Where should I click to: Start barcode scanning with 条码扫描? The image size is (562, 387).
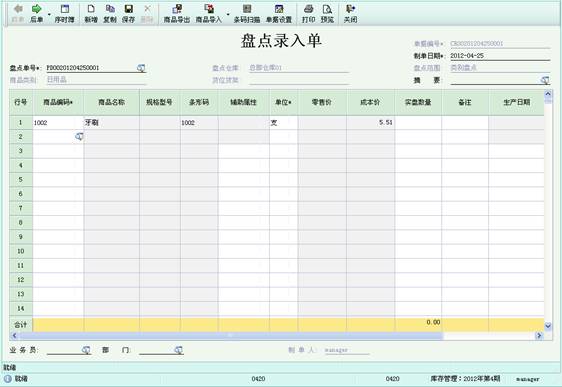pos(247,14)
